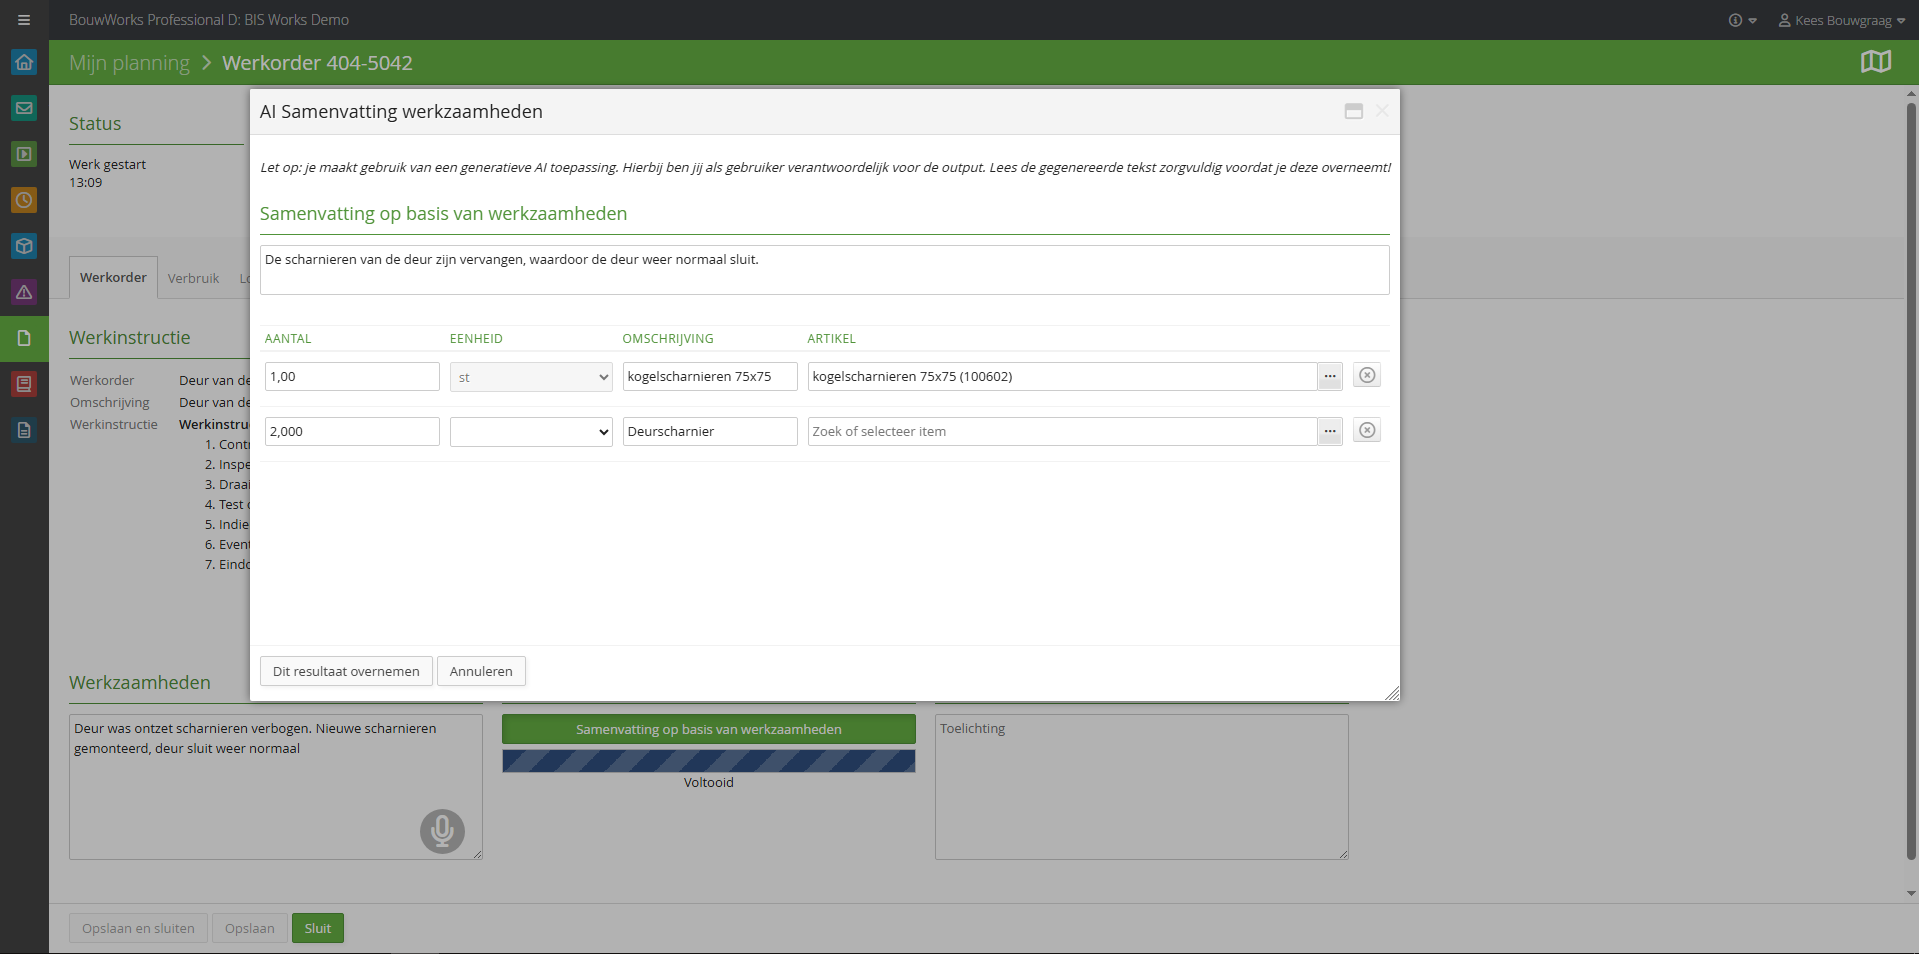Switch to the Werkorder tab
This screenshot has height=954, width=1919.
(x=113, y=277)
